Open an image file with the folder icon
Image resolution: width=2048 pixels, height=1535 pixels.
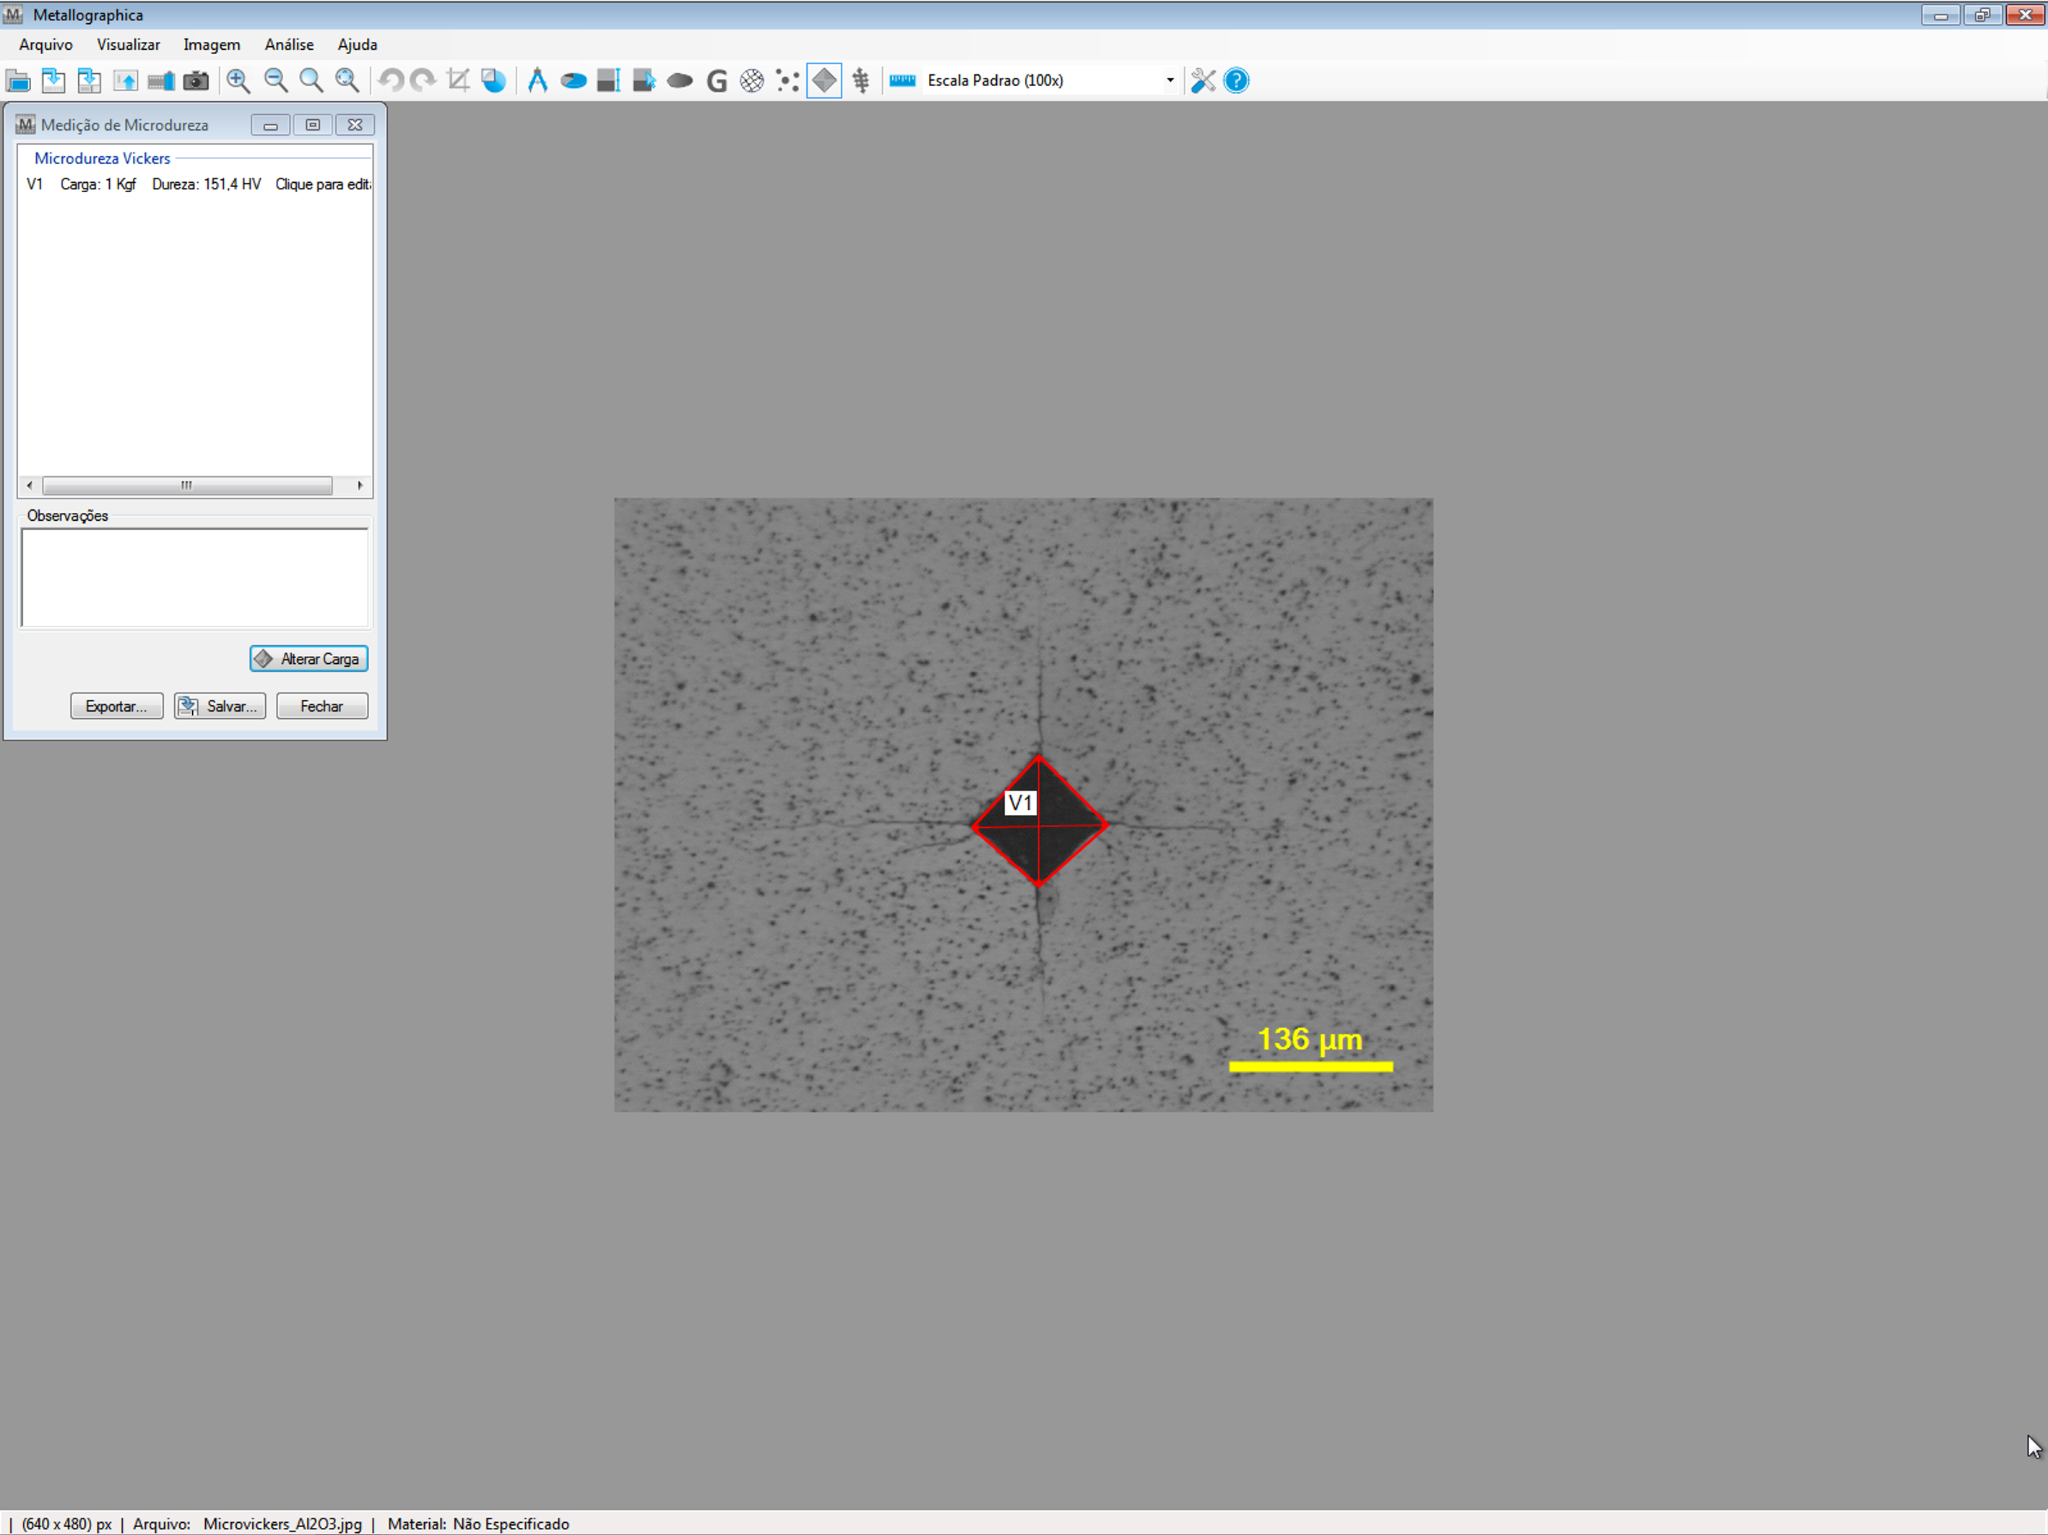click(18, 80)
